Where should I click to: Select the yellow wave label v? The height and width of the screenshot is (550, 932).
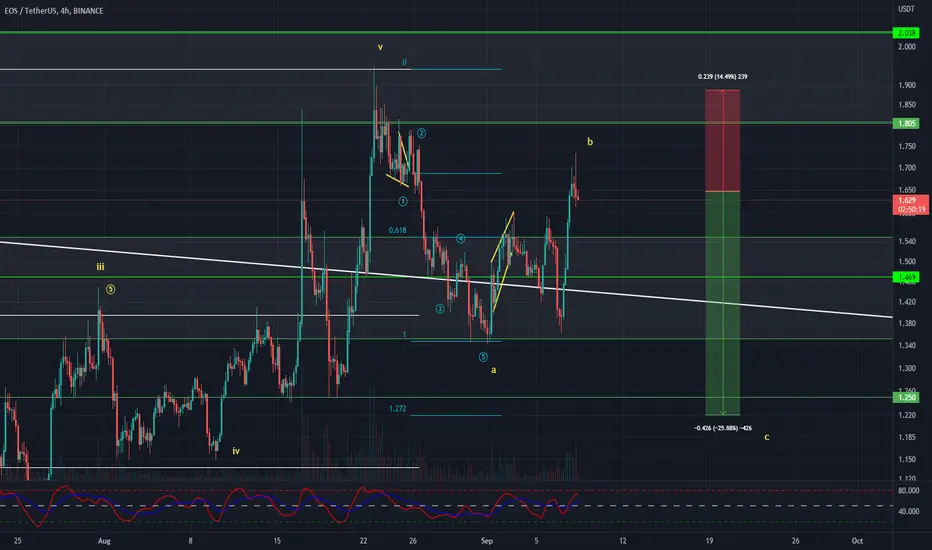coord(380,47)
